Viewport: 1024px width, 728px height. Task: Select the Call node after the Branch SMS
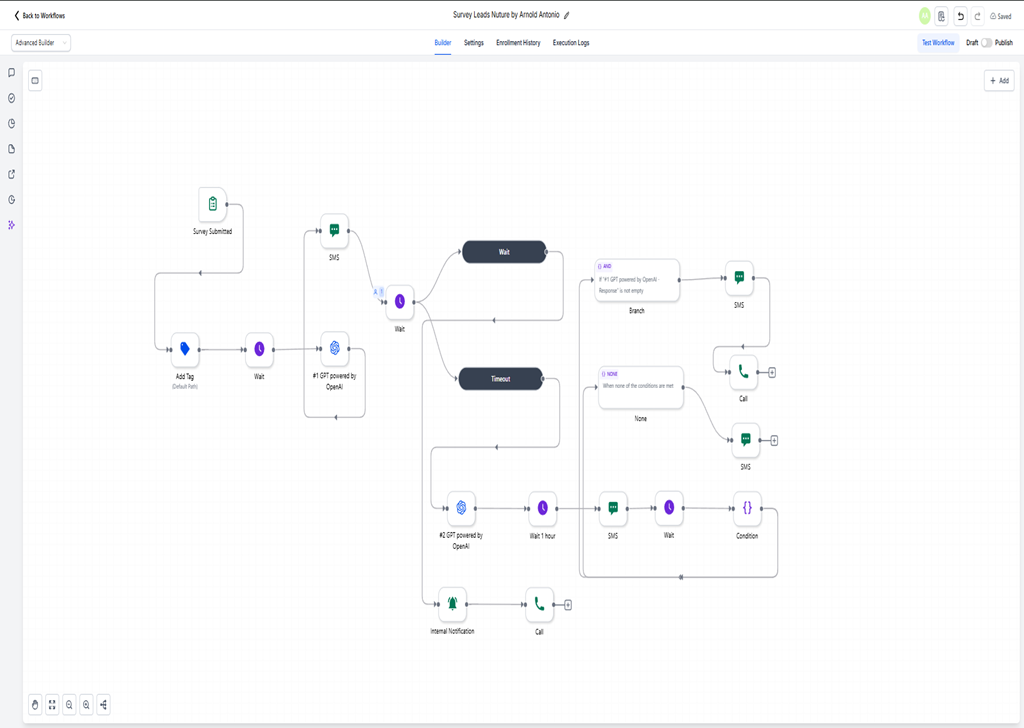click(x=743, y=372)
